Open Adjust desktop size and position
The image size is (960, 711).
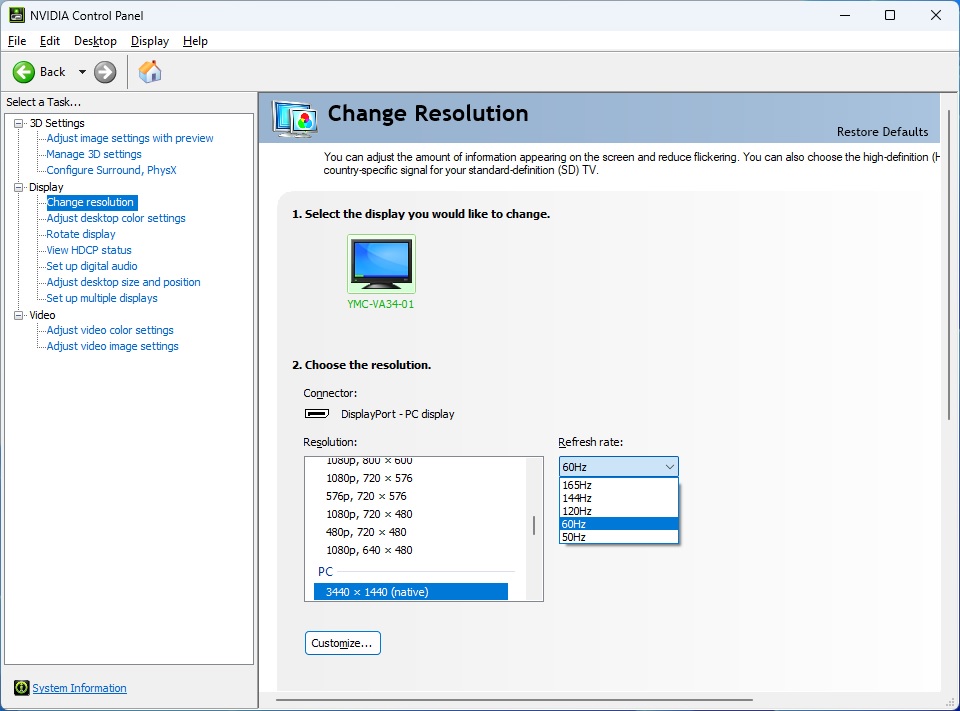point(123,282)
